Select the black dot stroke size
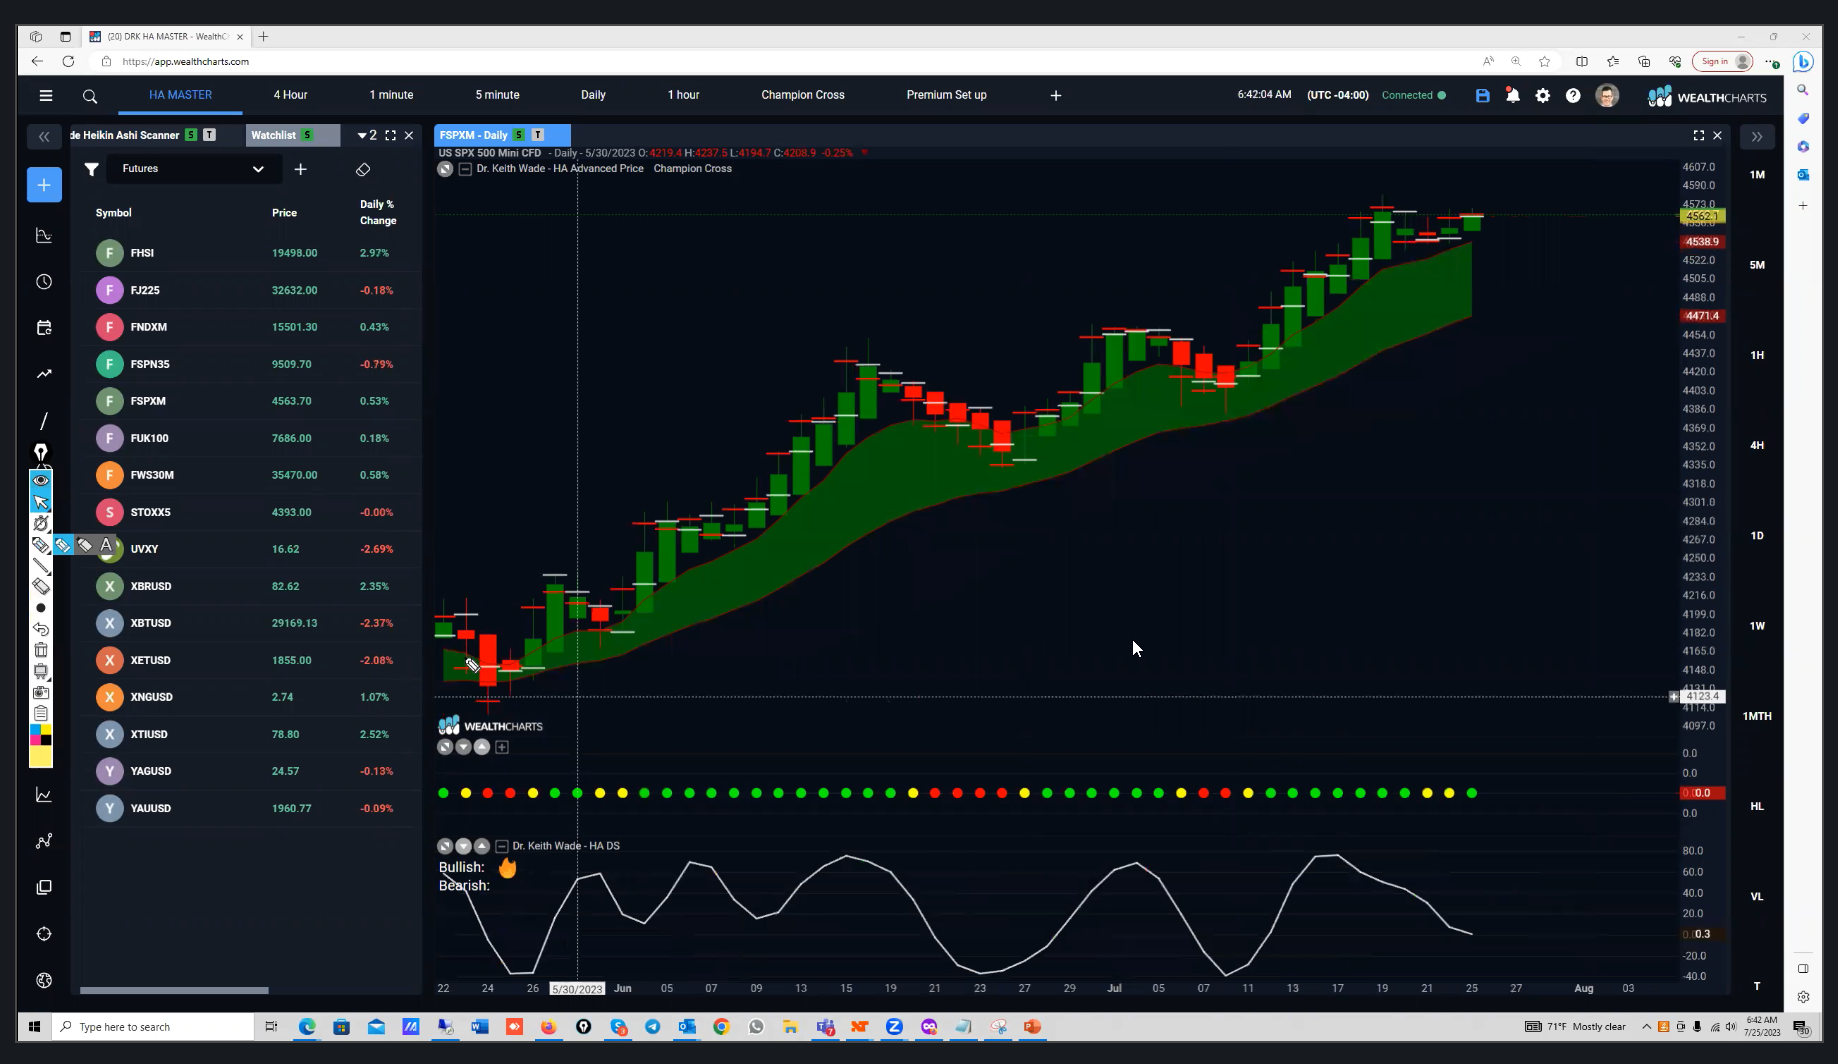 (x=41, y=608)
